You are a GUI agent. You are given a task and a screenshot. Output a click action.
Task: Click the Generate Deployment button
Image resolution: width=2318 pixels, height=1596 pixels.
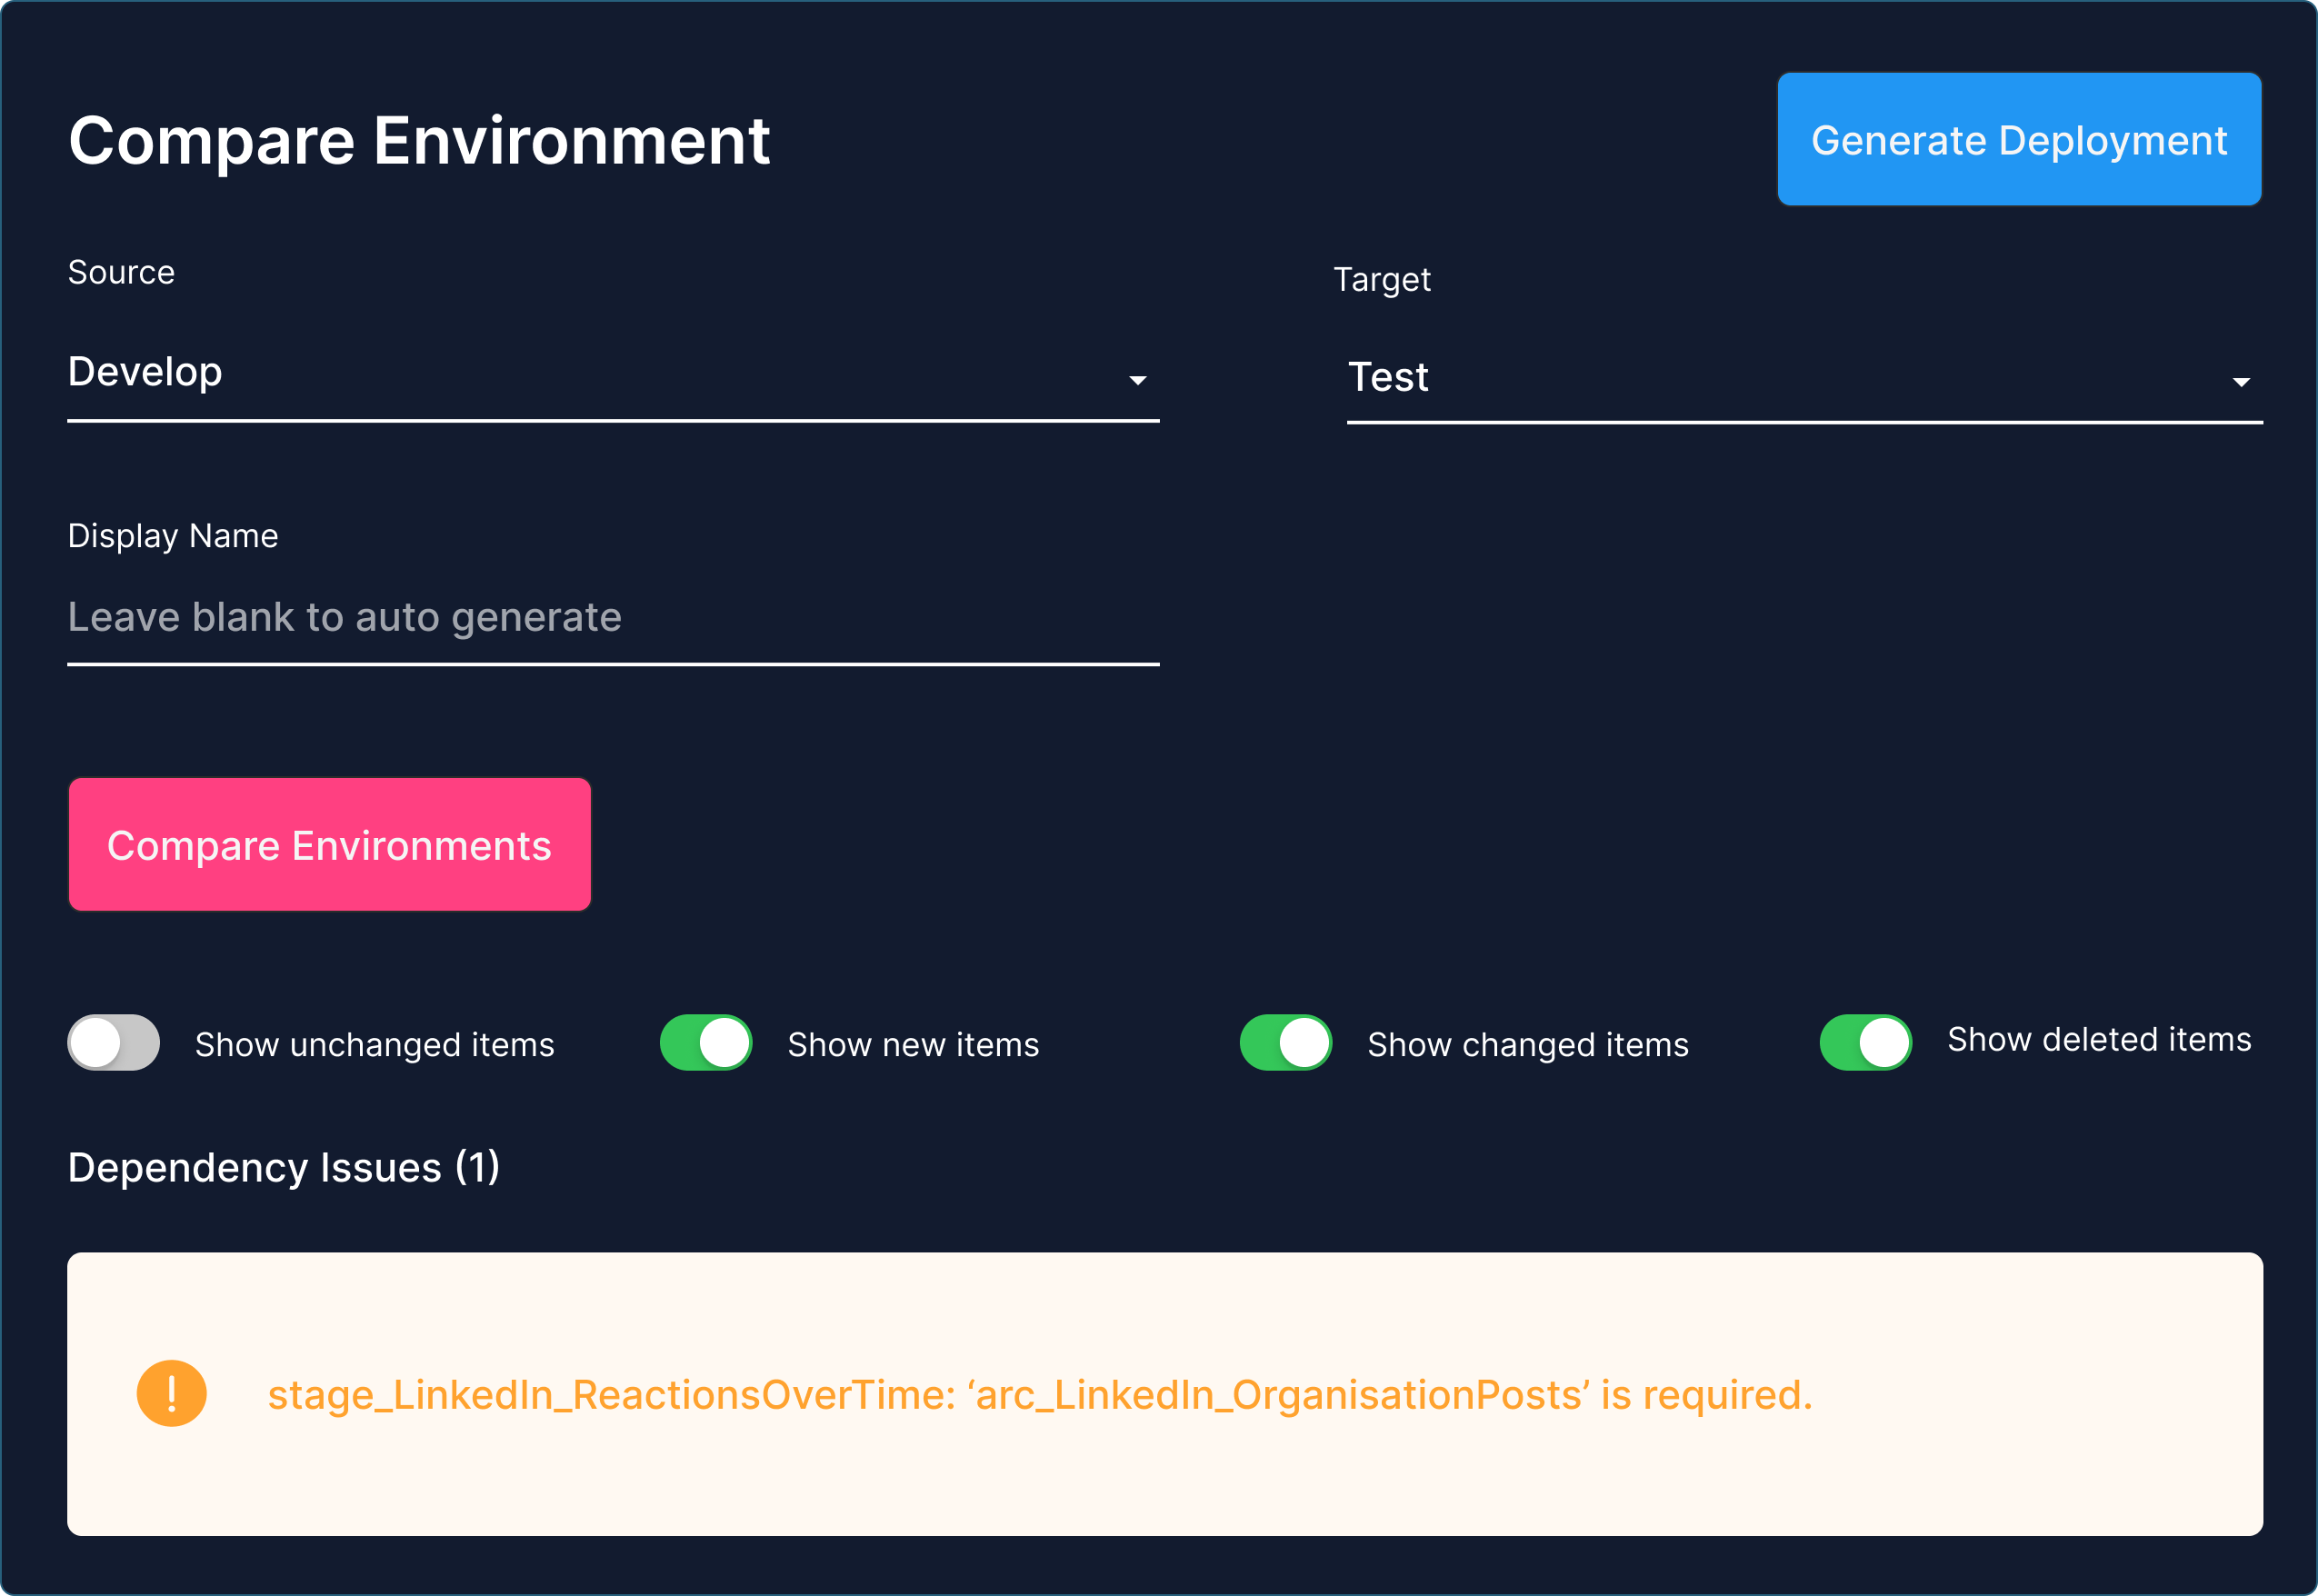pyautogui.click(x=2018, y=139)
